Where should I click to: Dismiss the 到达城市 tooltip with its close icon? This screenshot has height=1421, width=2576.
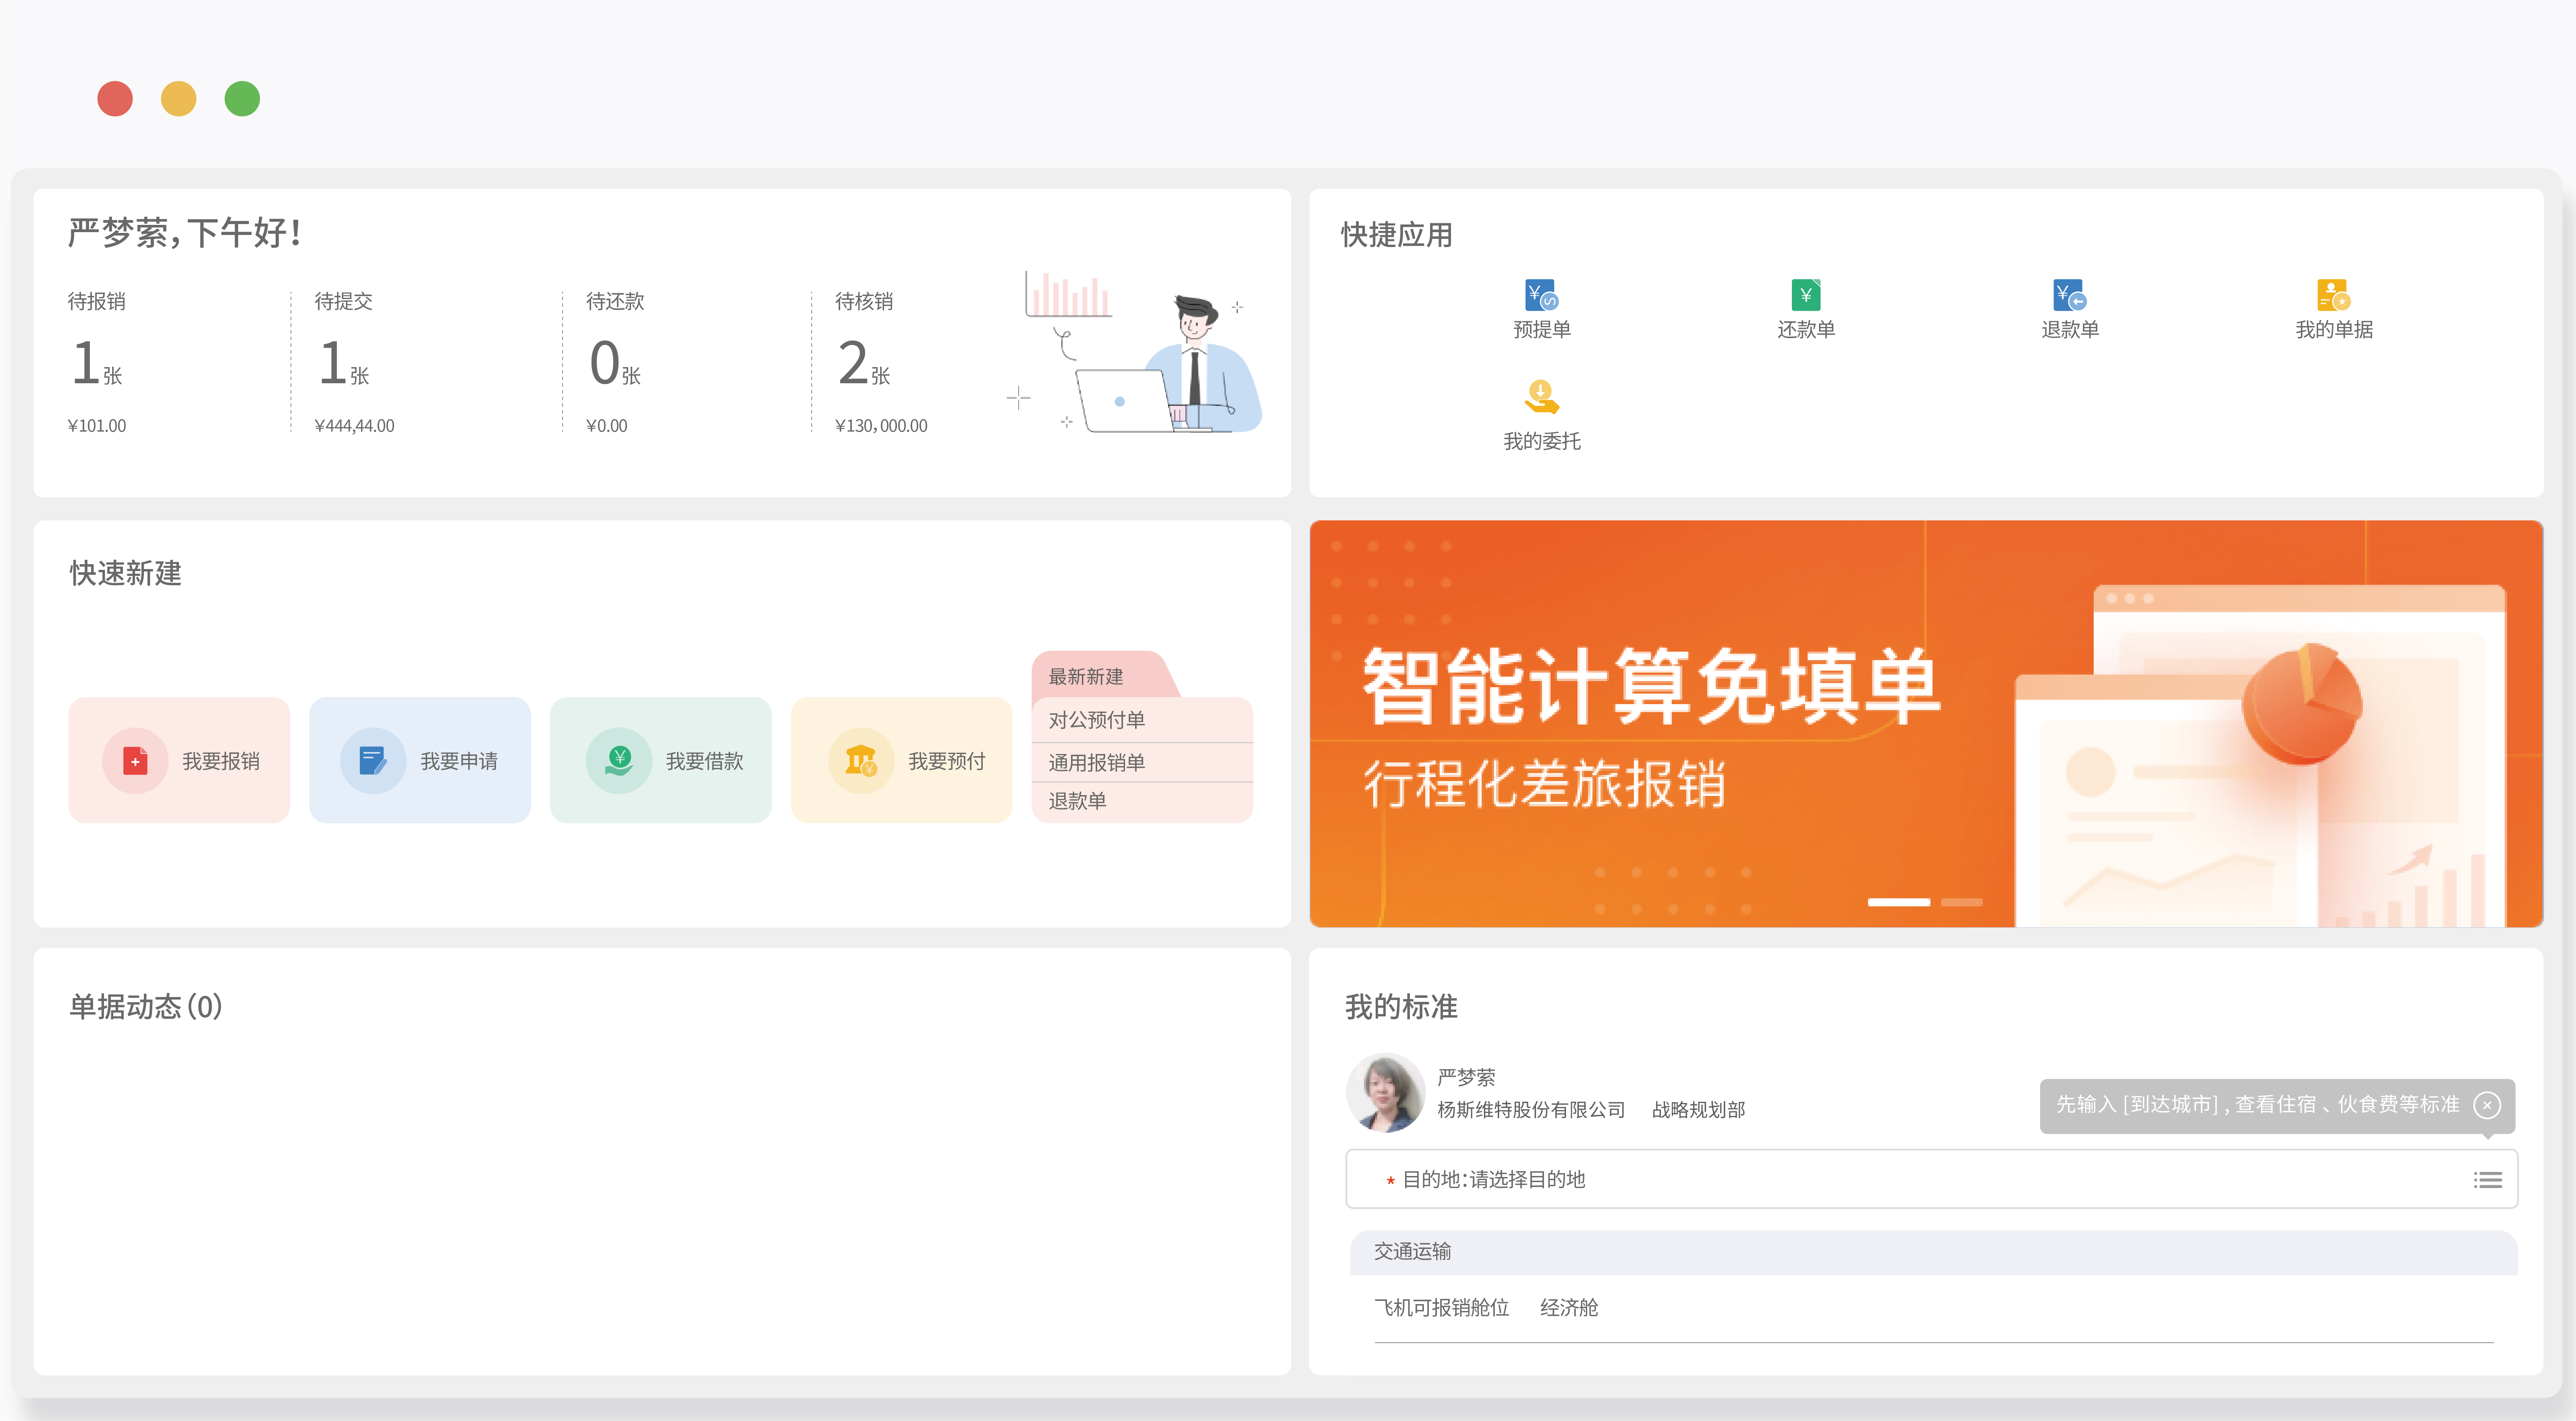tap(2487, 1105)
